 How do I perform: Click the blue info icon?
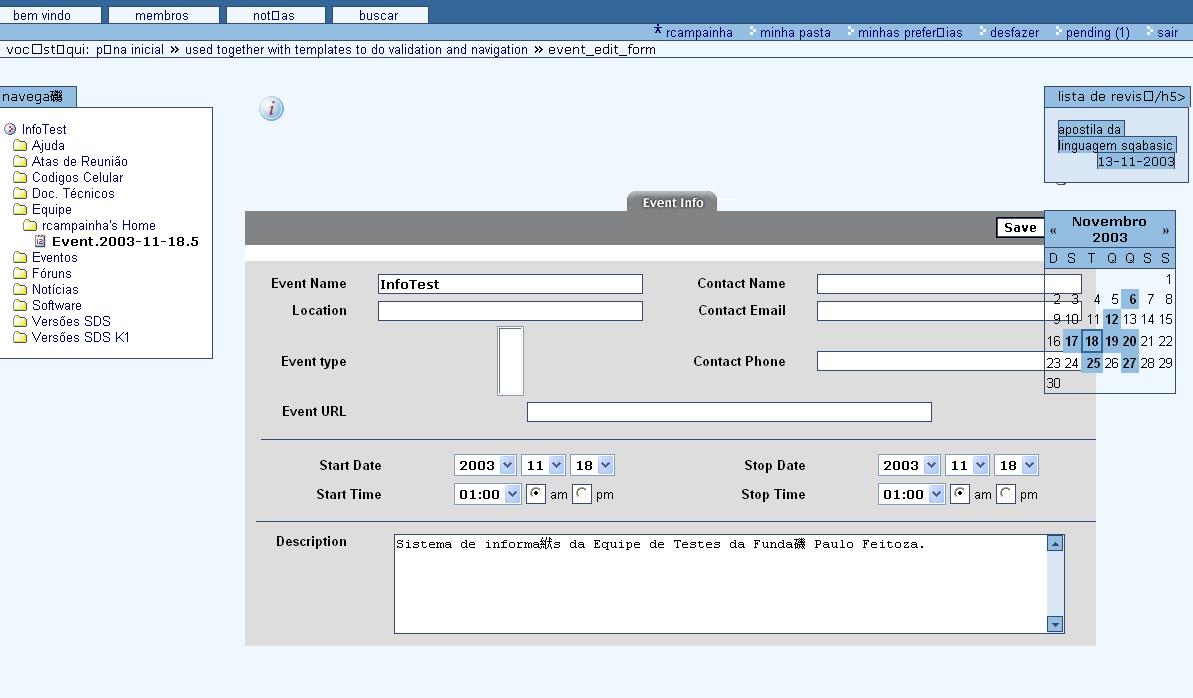tap(271, 109)
